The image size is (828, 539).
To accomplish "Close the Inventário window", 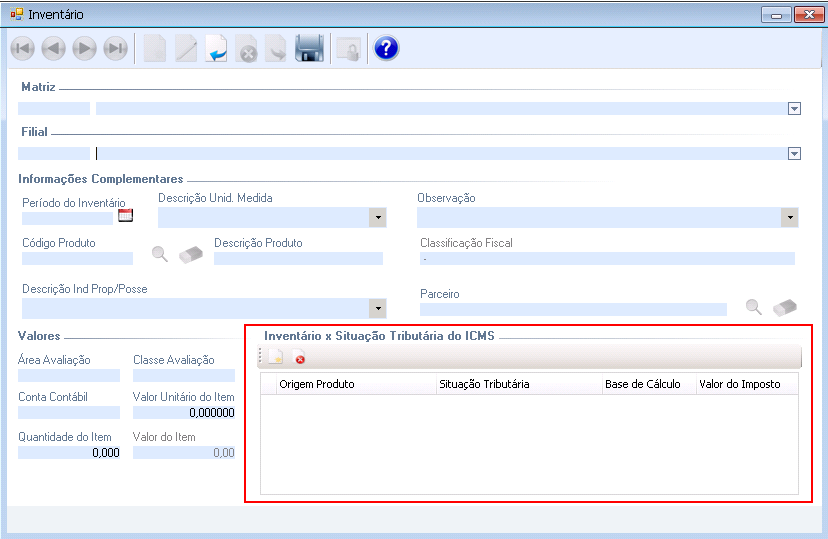I will pyautogui.click(x=808, y=15).
